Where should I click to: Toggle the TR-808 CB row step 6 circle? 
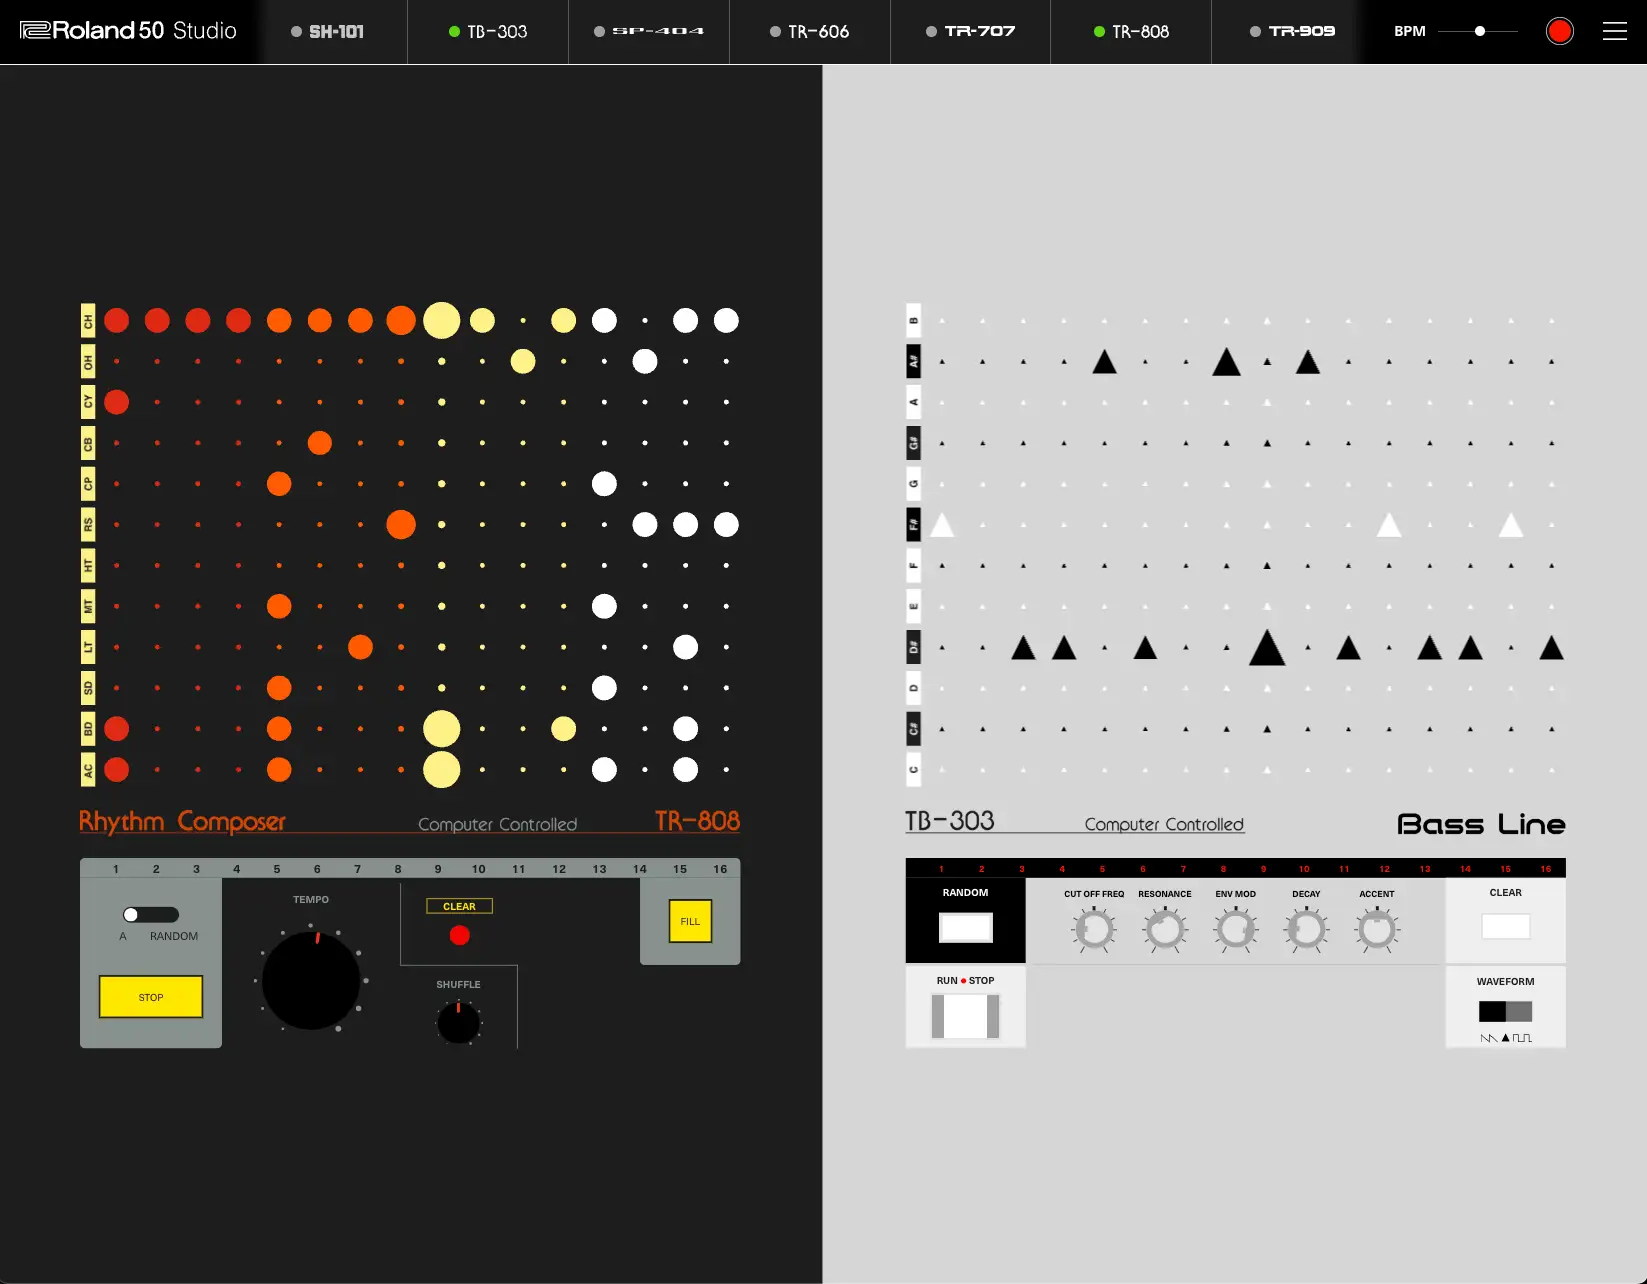[x=320, y=443]
